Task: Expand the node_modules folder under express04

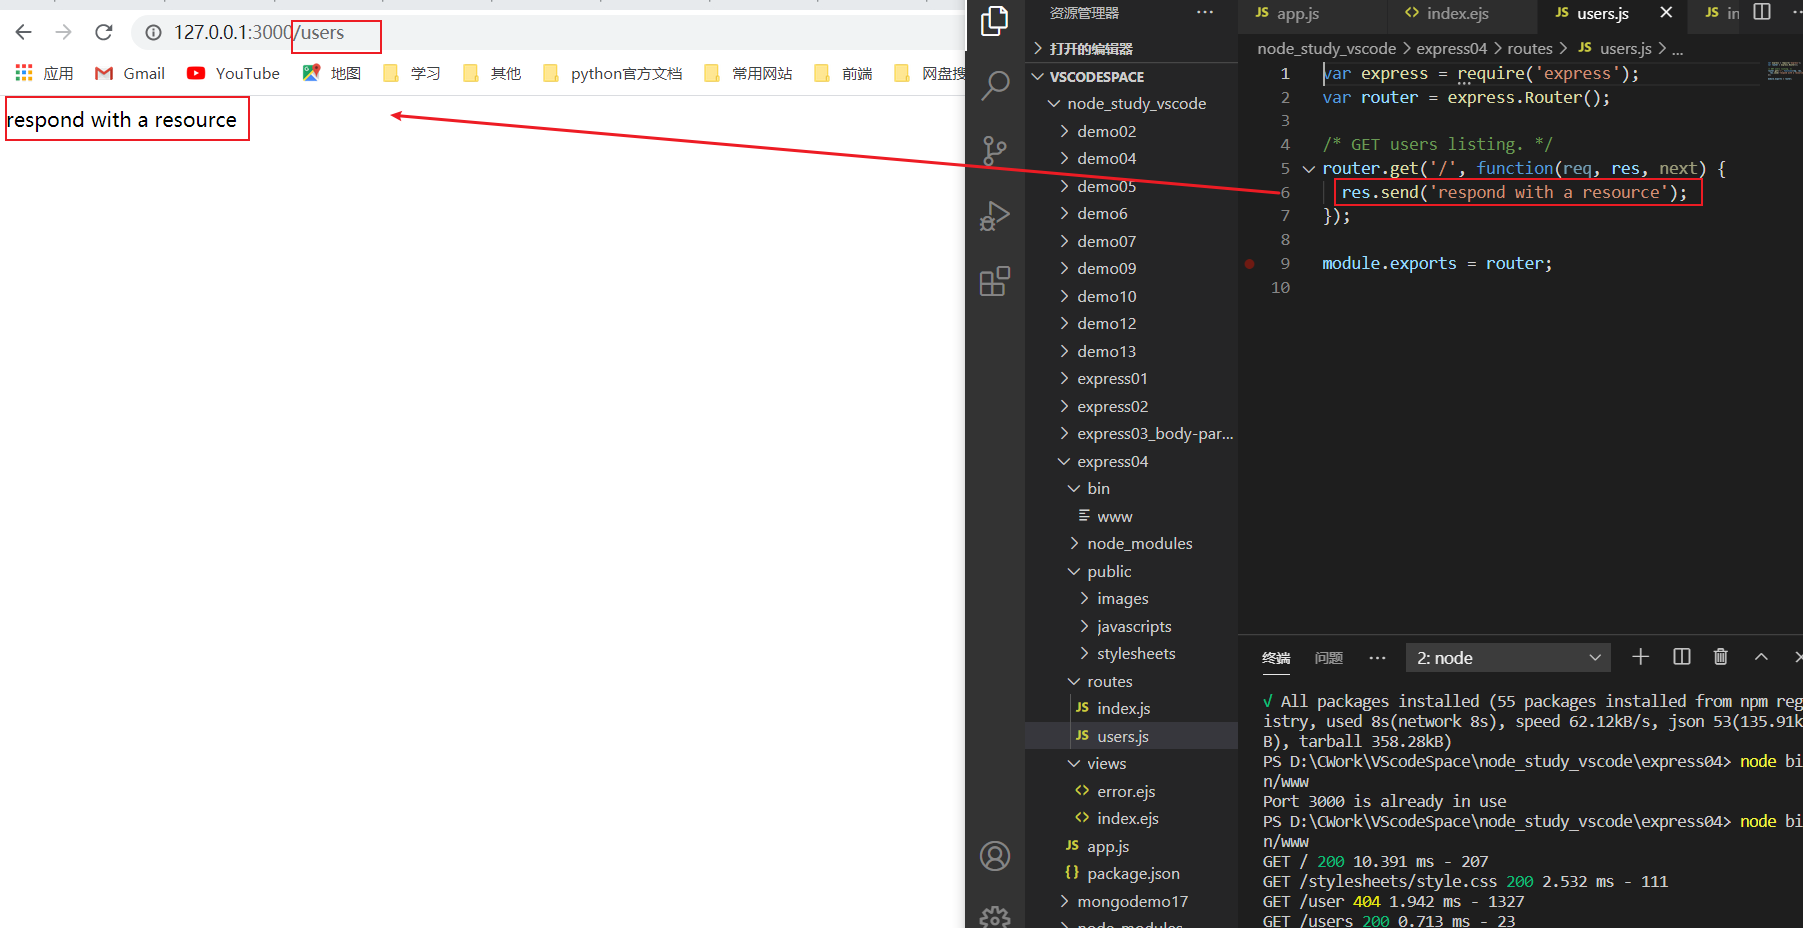Action: (1131, 543)
